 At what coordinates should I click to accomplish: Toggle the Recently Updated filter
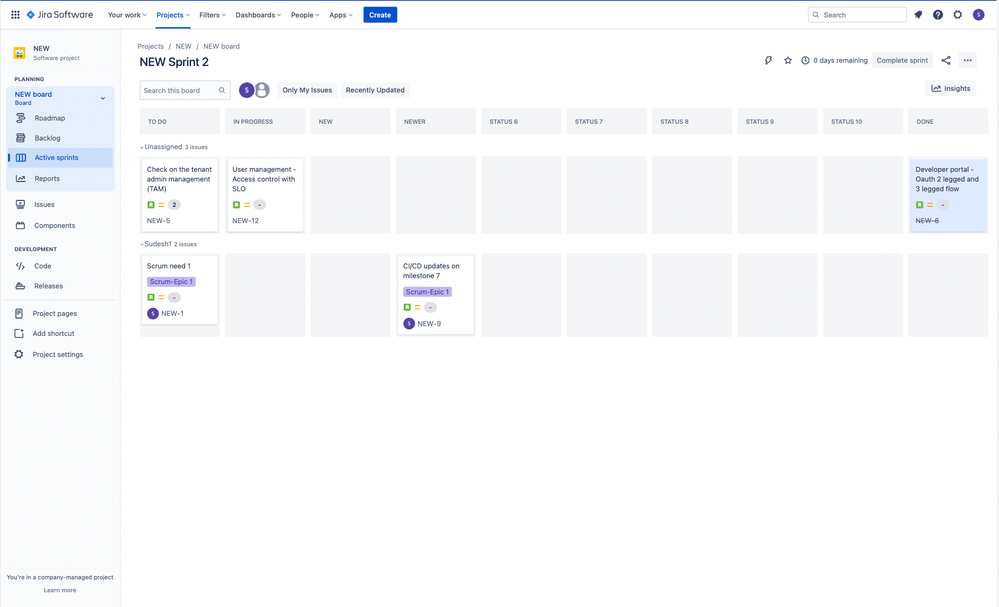375,90
